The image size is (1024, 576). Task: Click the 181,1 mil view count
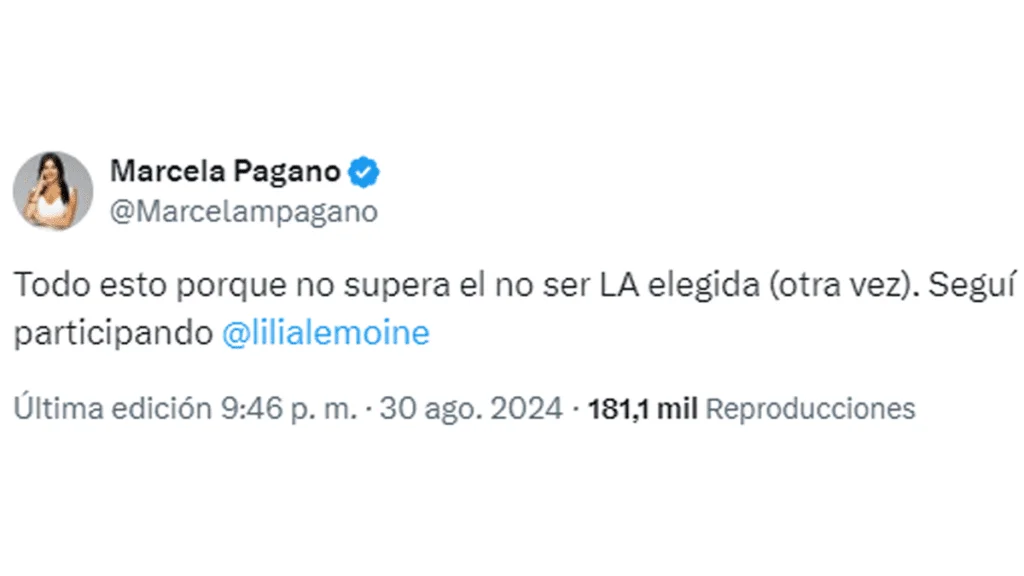coord(643,409)
